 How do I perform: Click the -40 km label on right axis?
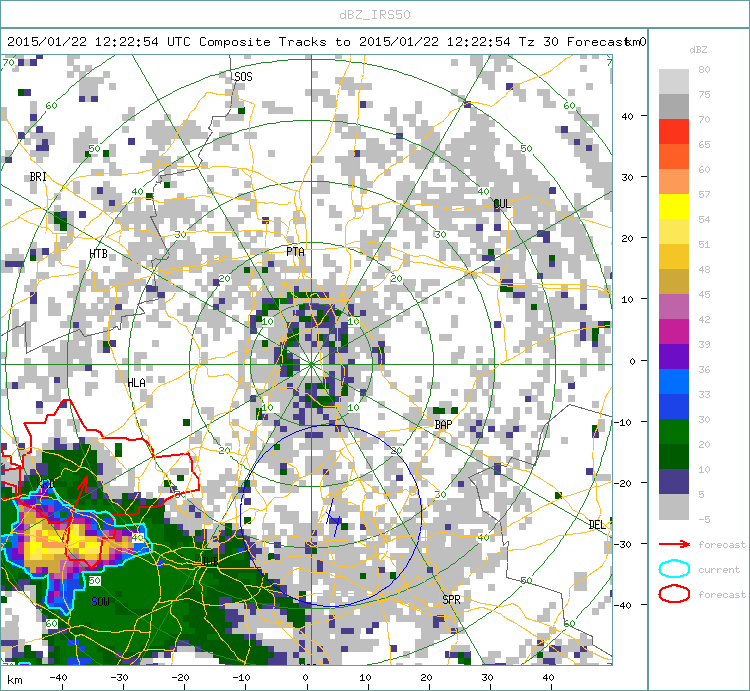623,605
